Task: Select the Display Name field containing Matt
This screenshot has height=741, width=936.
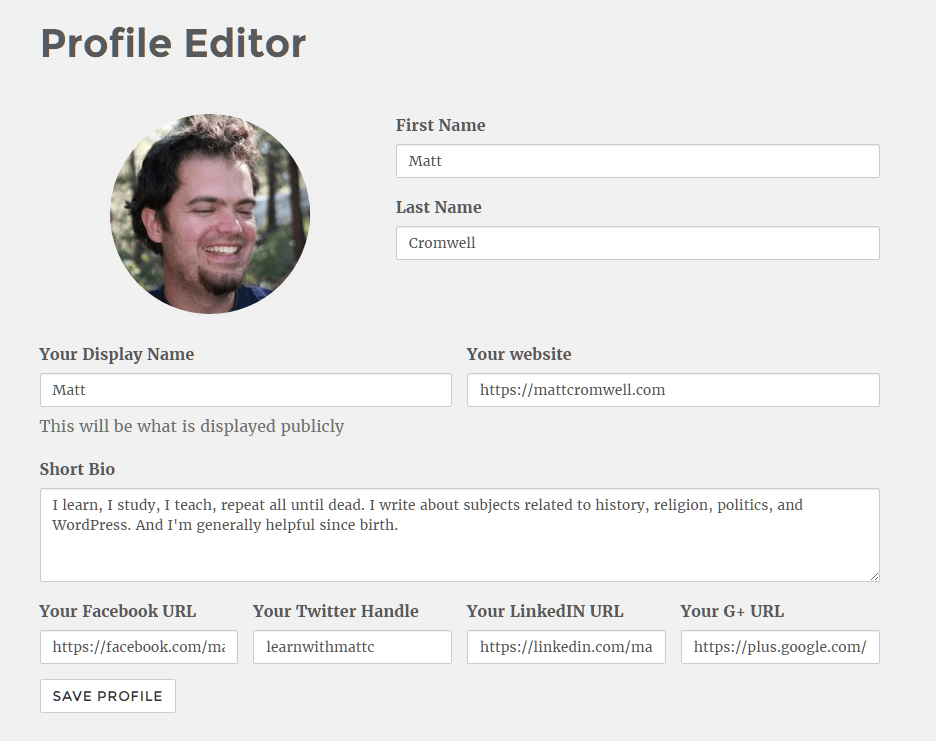Action: click(x=245, y=390)
